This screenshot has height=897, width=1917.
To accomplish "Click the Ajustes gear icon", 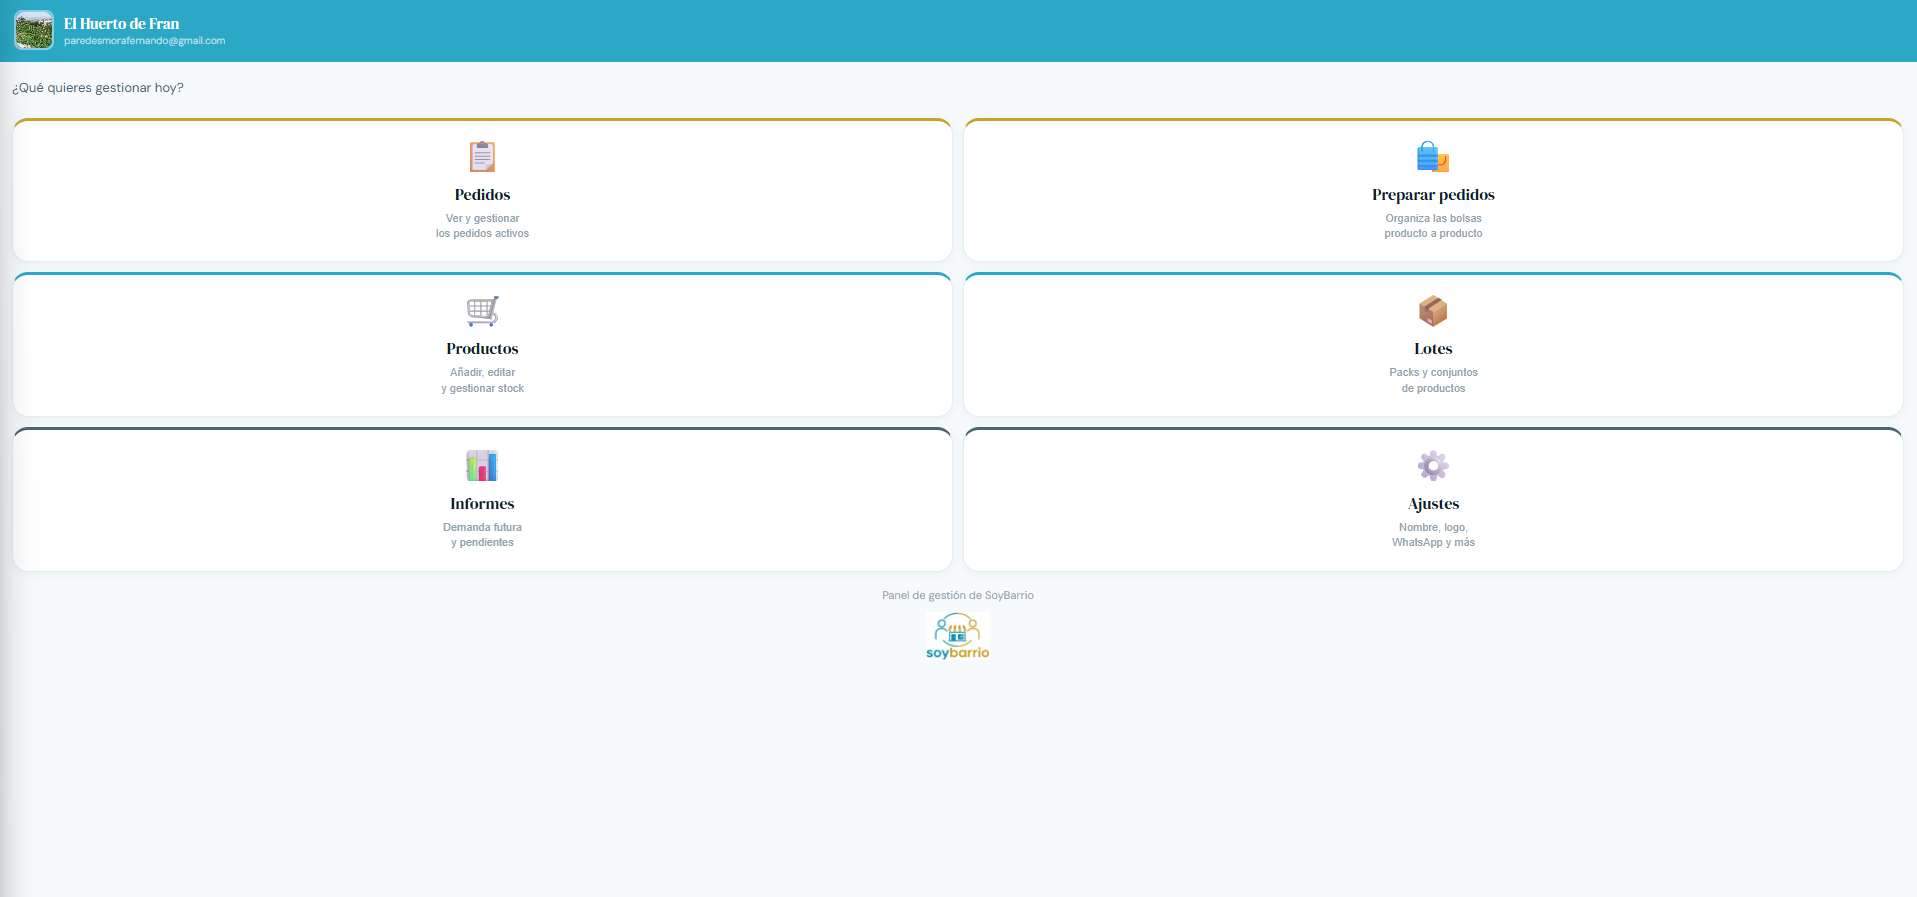I will click(1433, 466).
